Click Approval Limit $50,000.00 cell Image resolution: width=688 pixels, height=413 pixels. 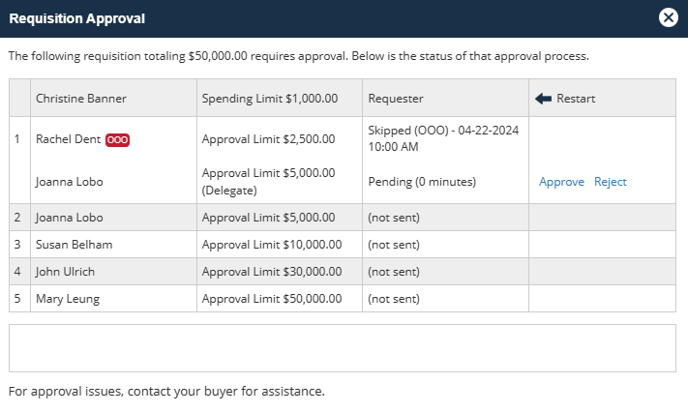click(280, 298)
